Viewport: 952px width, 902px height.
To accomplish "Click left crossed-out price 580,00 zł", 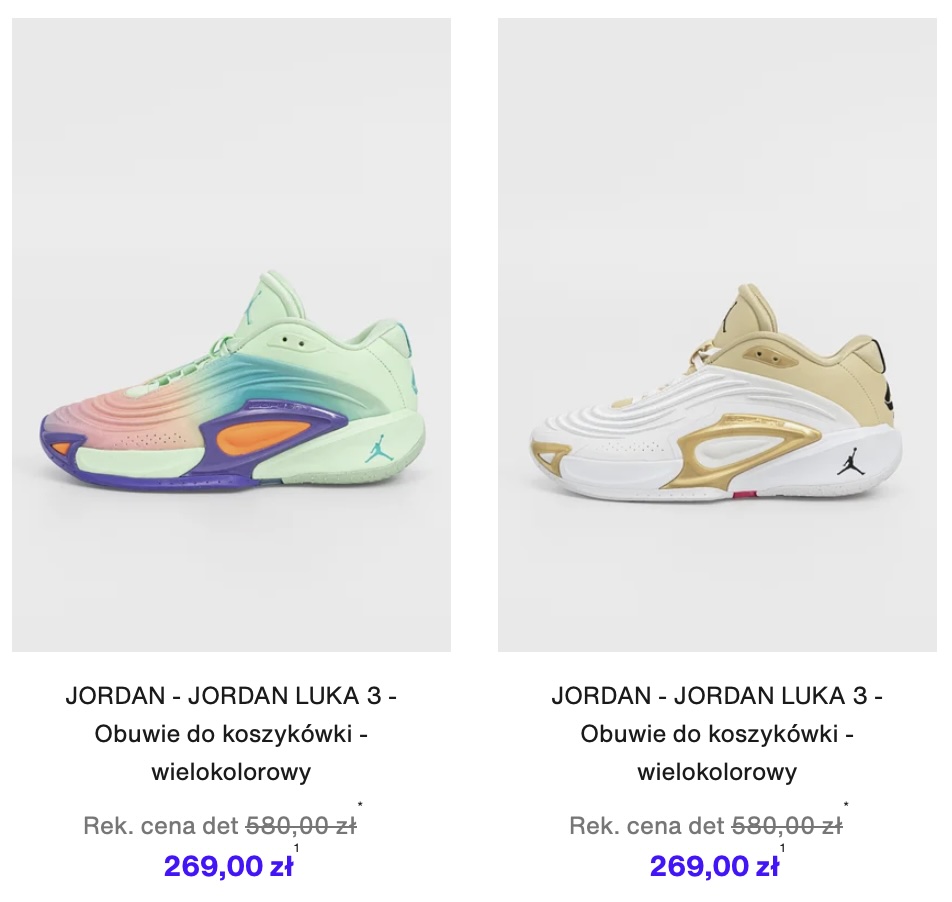I will 301,826.
